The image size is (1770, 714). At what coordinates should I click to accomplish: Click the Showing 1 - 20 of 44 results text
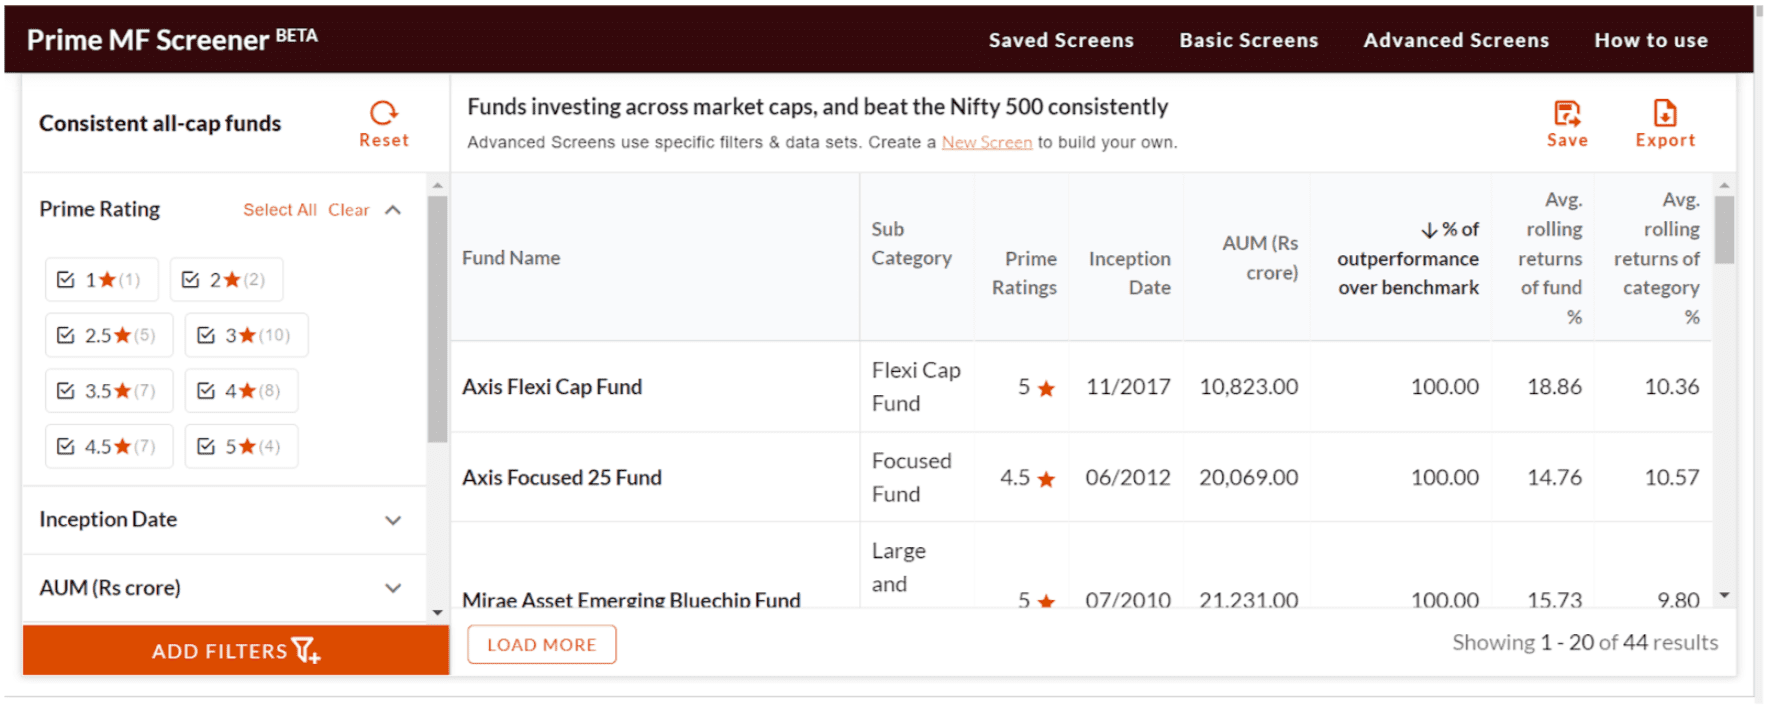(x=1585, y=642)
